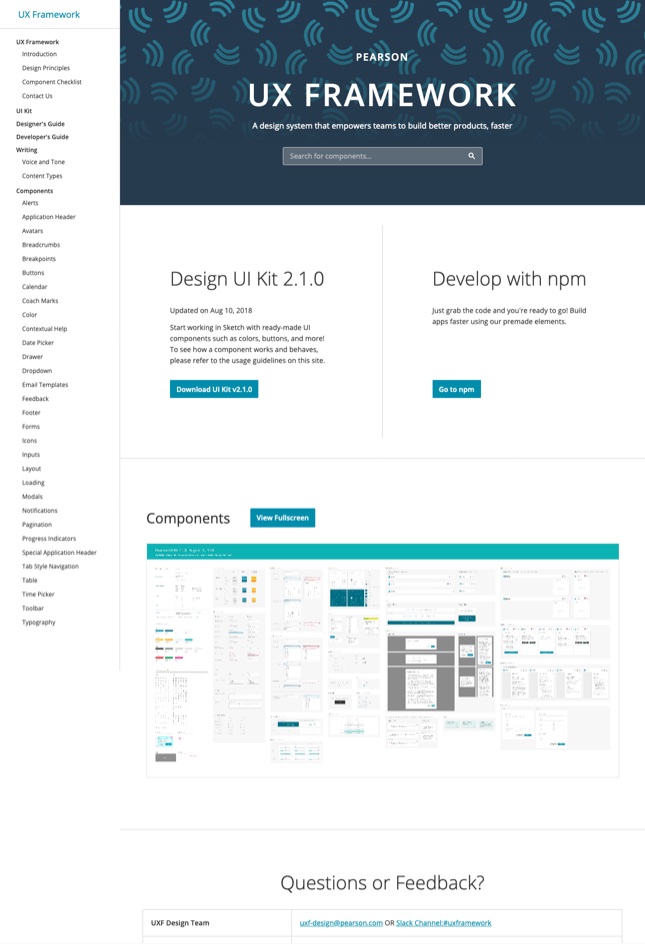The width and height of the screenshot is (645, 944).
Task: Focus the Search for components field
Action: click(382, 156)
